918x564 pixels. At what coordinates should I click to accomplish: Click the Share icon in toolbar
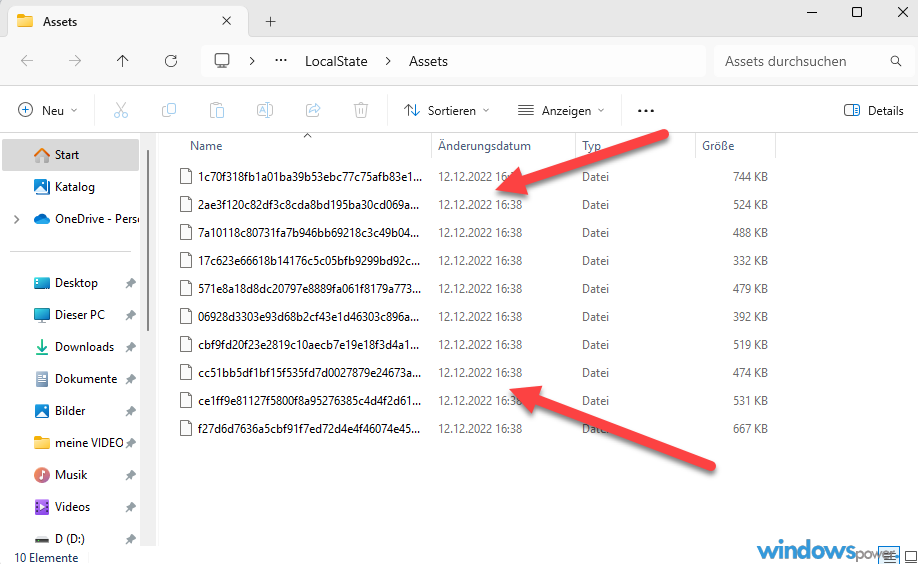[x=313, y=110]
